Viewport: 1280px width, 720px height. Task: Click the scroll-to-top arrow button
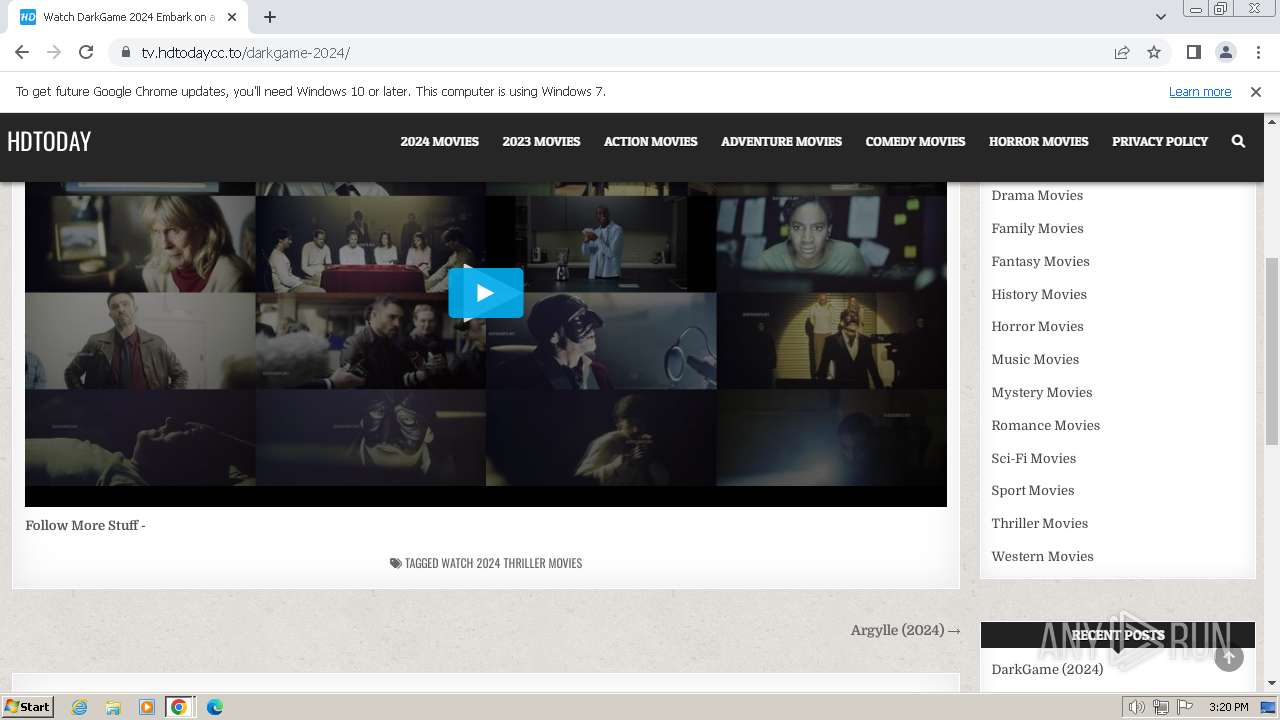pos(1229,657)
